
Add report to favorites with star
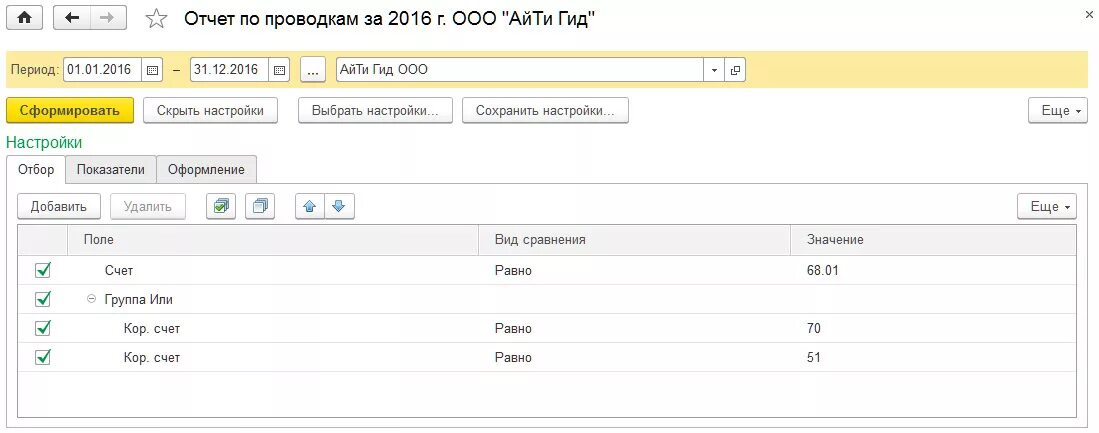[x=157, y=19]
